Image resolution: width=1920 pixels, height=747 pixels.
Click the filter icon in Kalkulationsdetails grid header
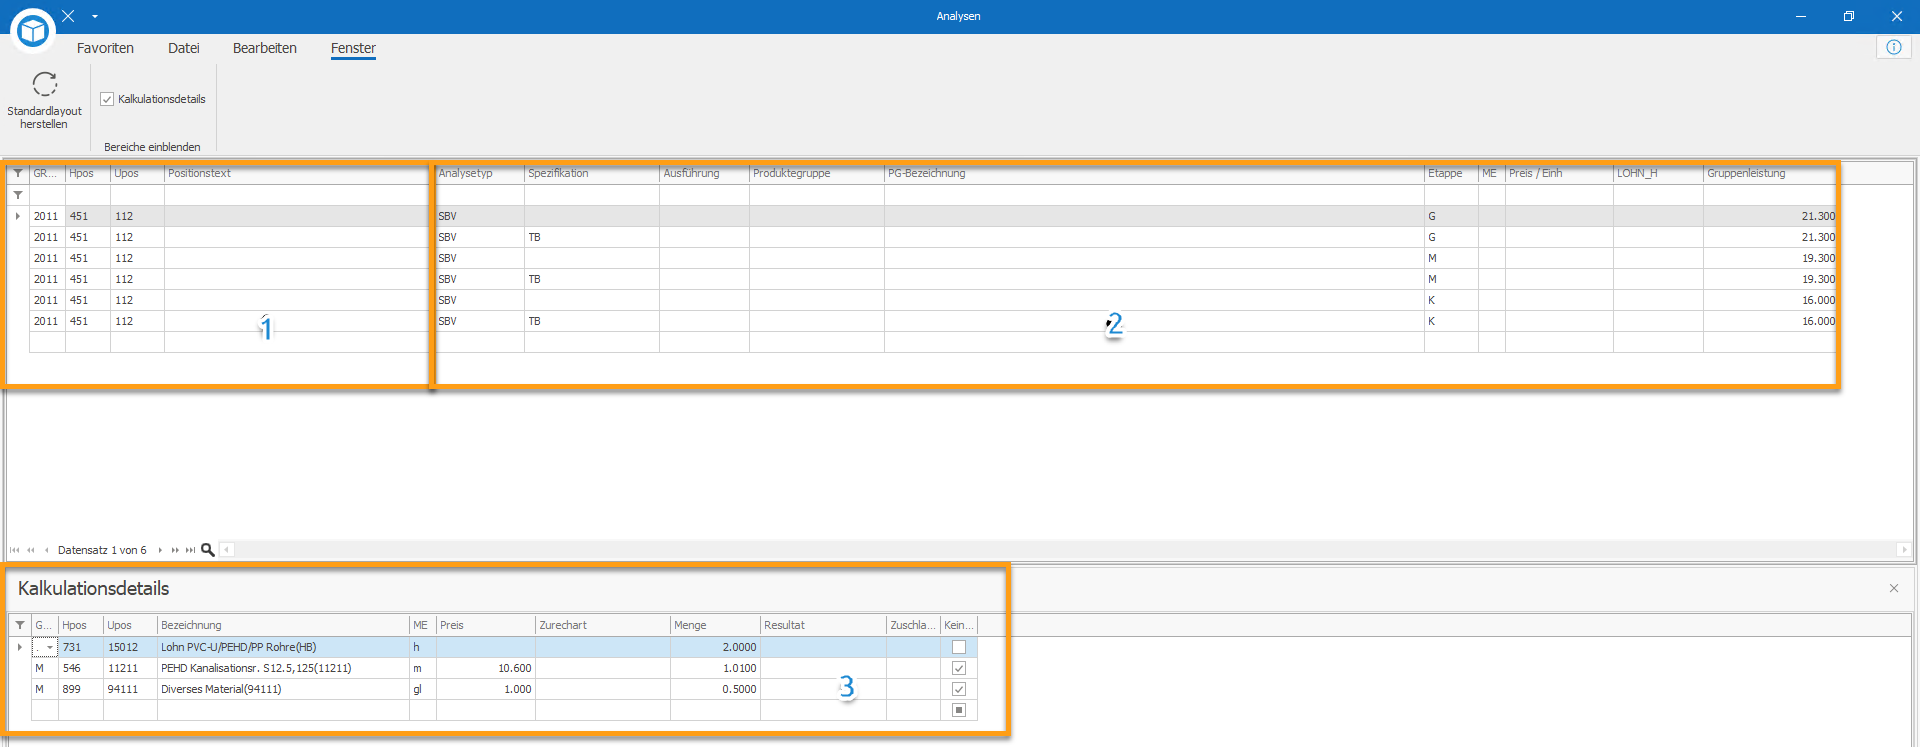pyautogui.click(x=20, y=625)
